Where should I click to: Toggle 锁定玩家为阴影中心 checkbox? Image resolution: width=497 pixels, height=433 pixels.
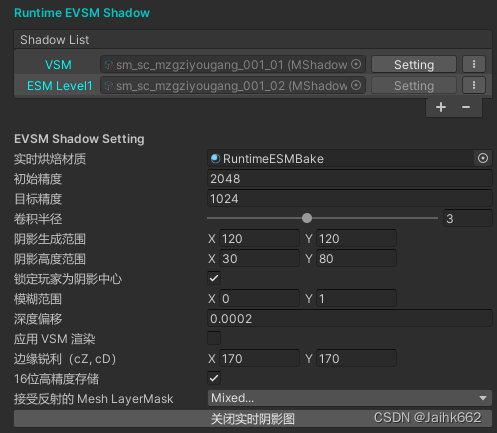tap(214, 278)
